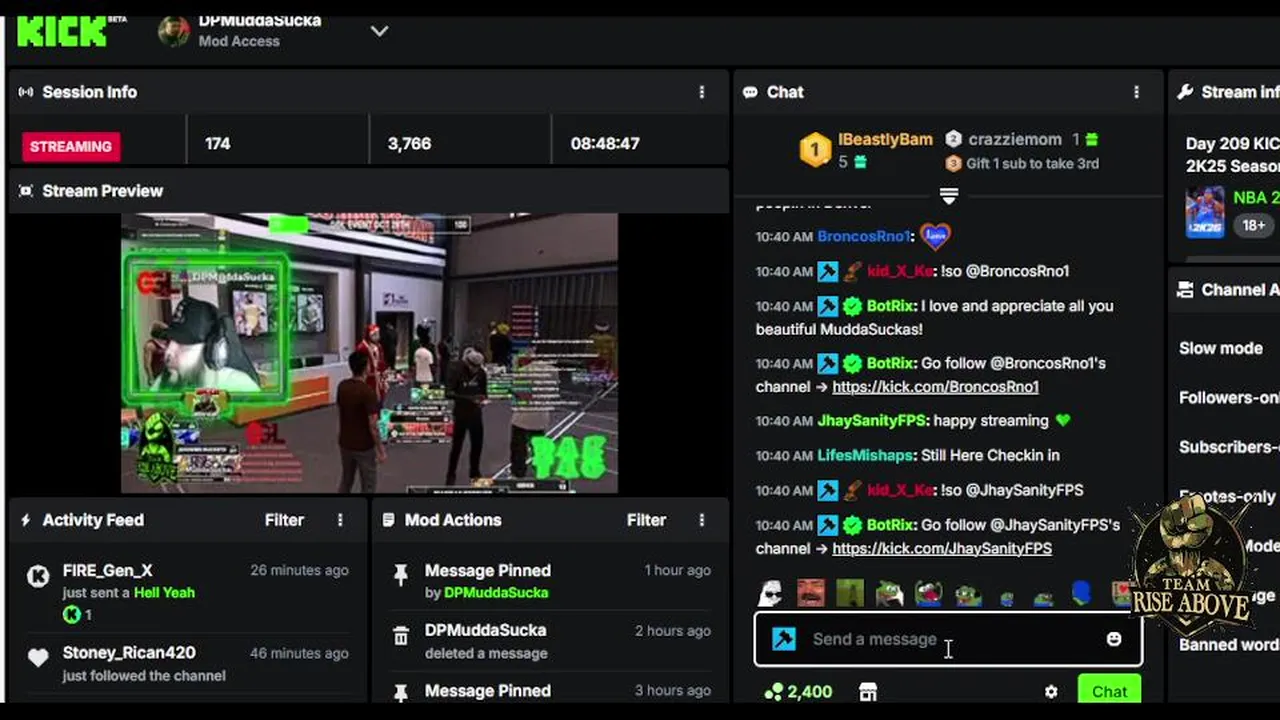The image size is (1280, 720).
Task: Open the Activity Feed options menu
Action: point(340,520)
